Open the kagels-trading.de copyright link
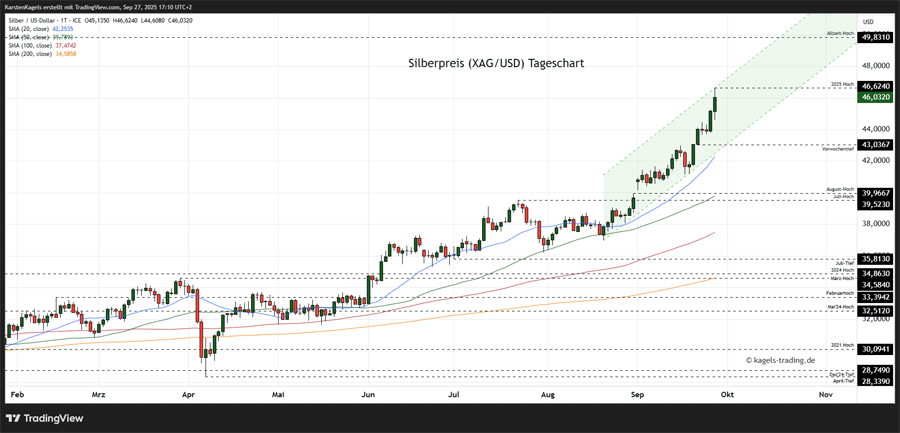Screen dimensions: 900x433 [780, 360]
